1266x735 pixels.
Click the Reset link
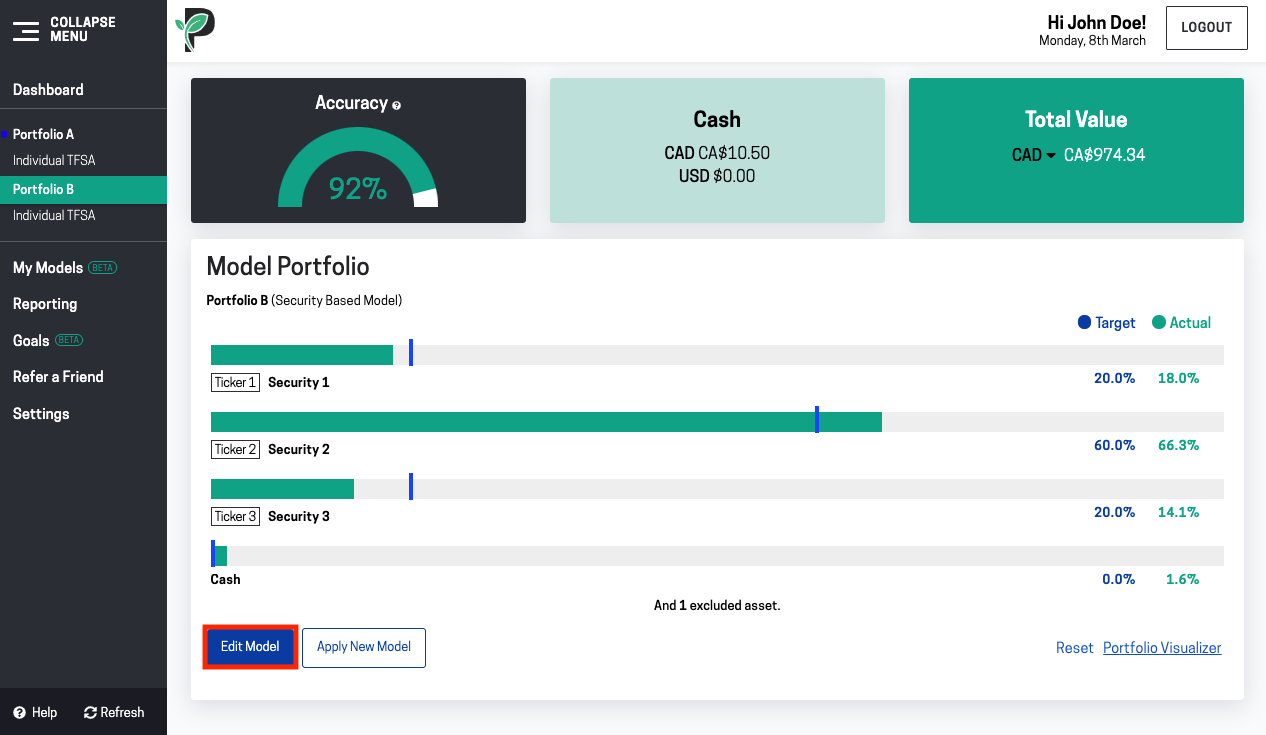pos(1075,648)
